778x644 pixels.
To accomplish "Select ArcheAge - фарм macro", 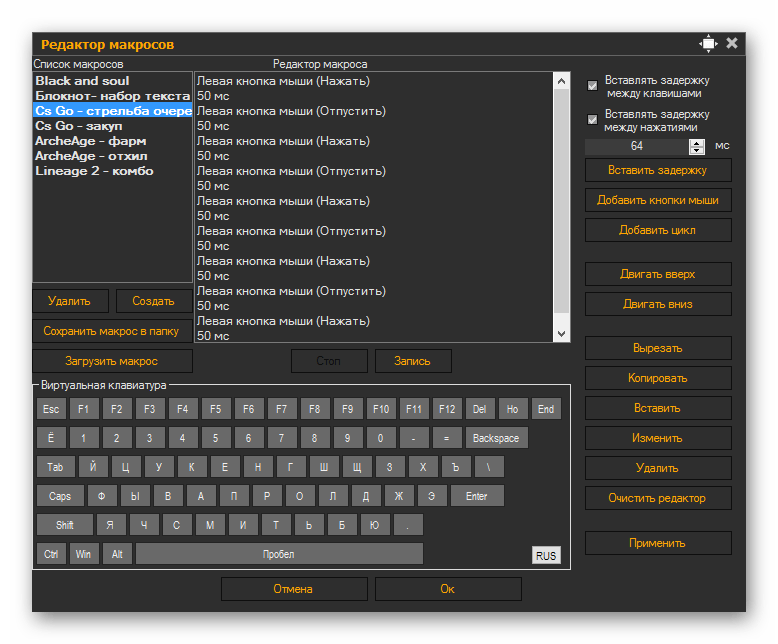I will click(112, 141).
